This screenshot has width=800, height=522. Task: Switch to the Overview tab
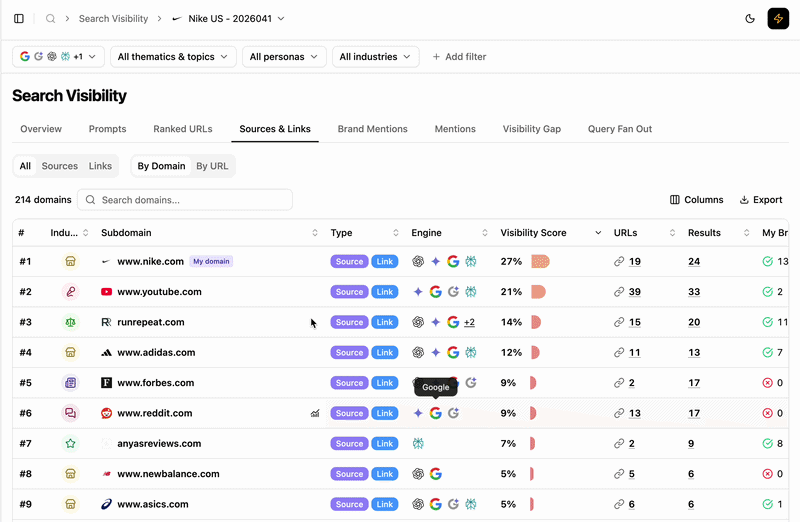[41, 129]
